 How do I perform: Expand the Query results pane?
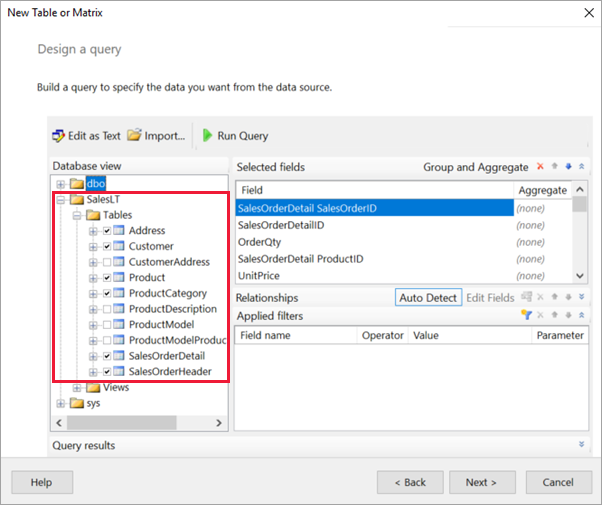pos(581,444)
